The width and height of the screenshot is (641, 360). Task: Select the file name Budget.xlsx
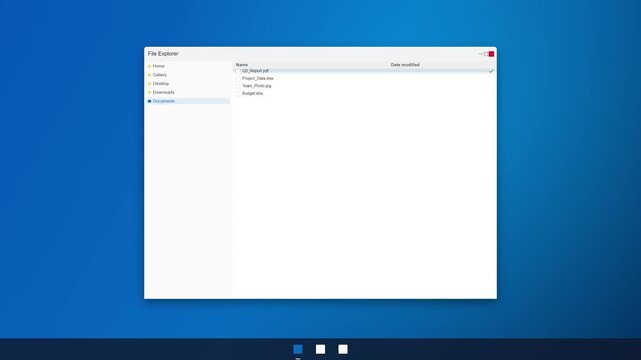(253, 93)
